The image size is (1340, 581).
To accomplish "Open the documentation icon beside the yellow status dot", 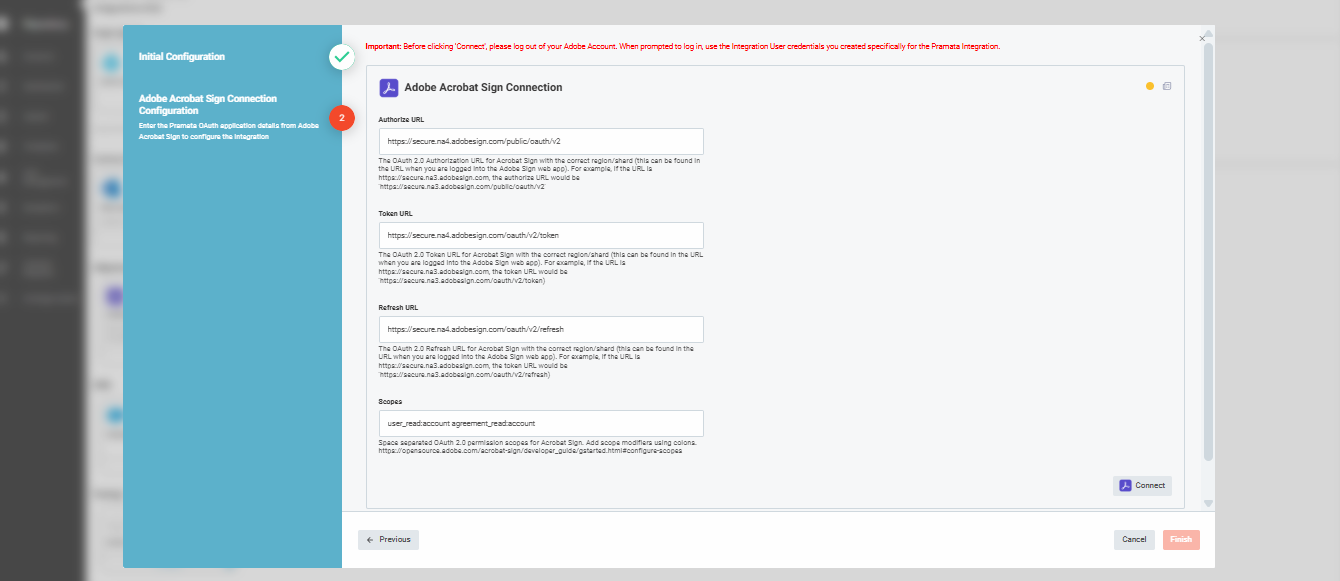I will click(1167, 86).
